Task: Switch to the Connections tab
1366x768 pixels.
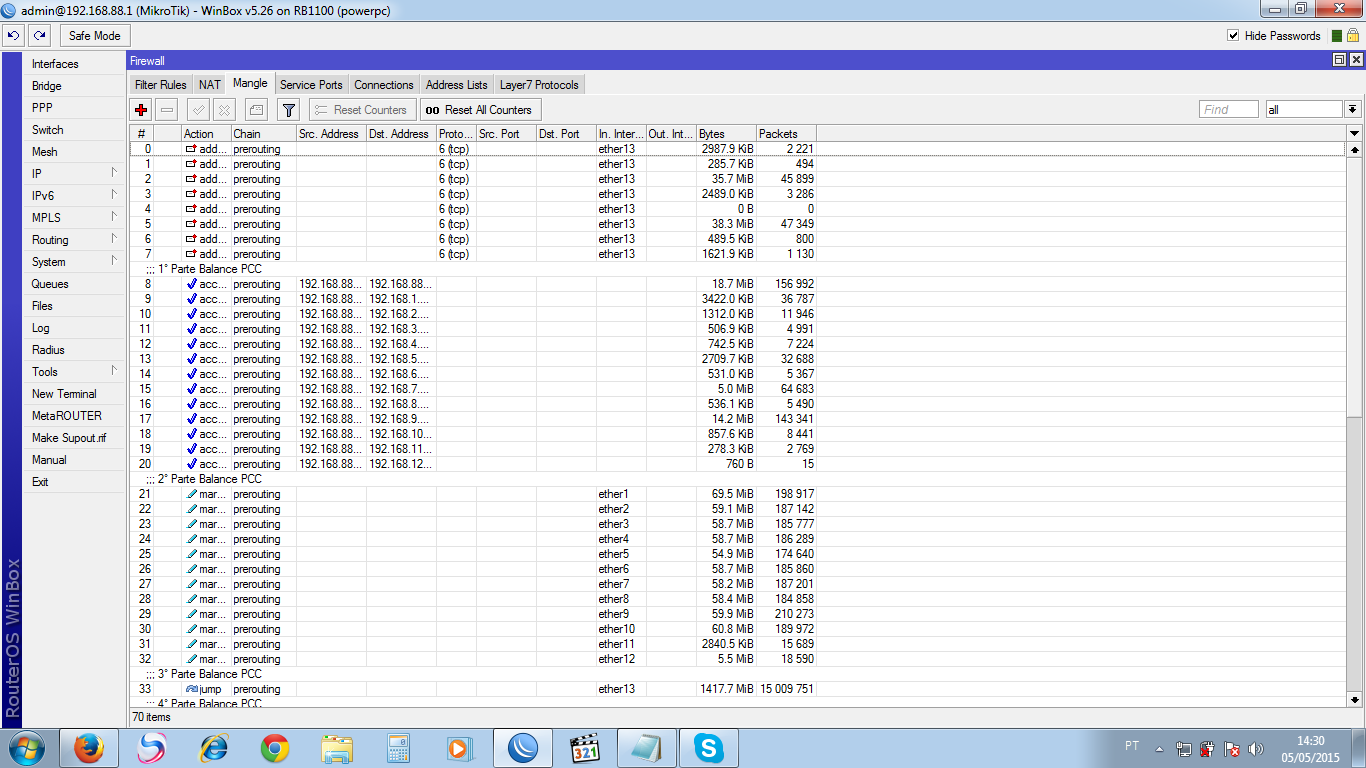Action: (x=384, y=85)
